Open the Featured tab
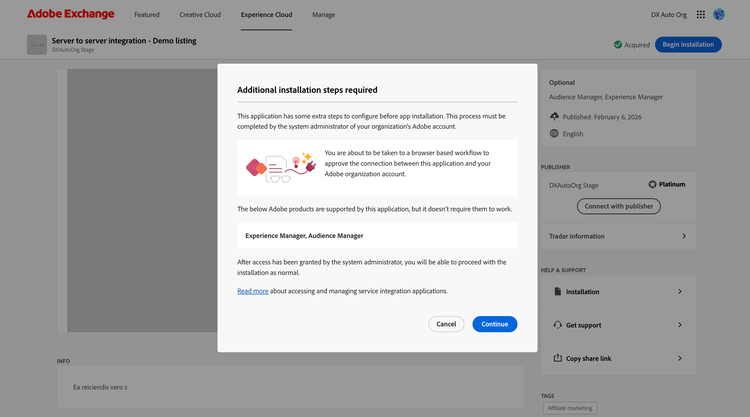Screen dimensions: 750x417 [147, 15]
